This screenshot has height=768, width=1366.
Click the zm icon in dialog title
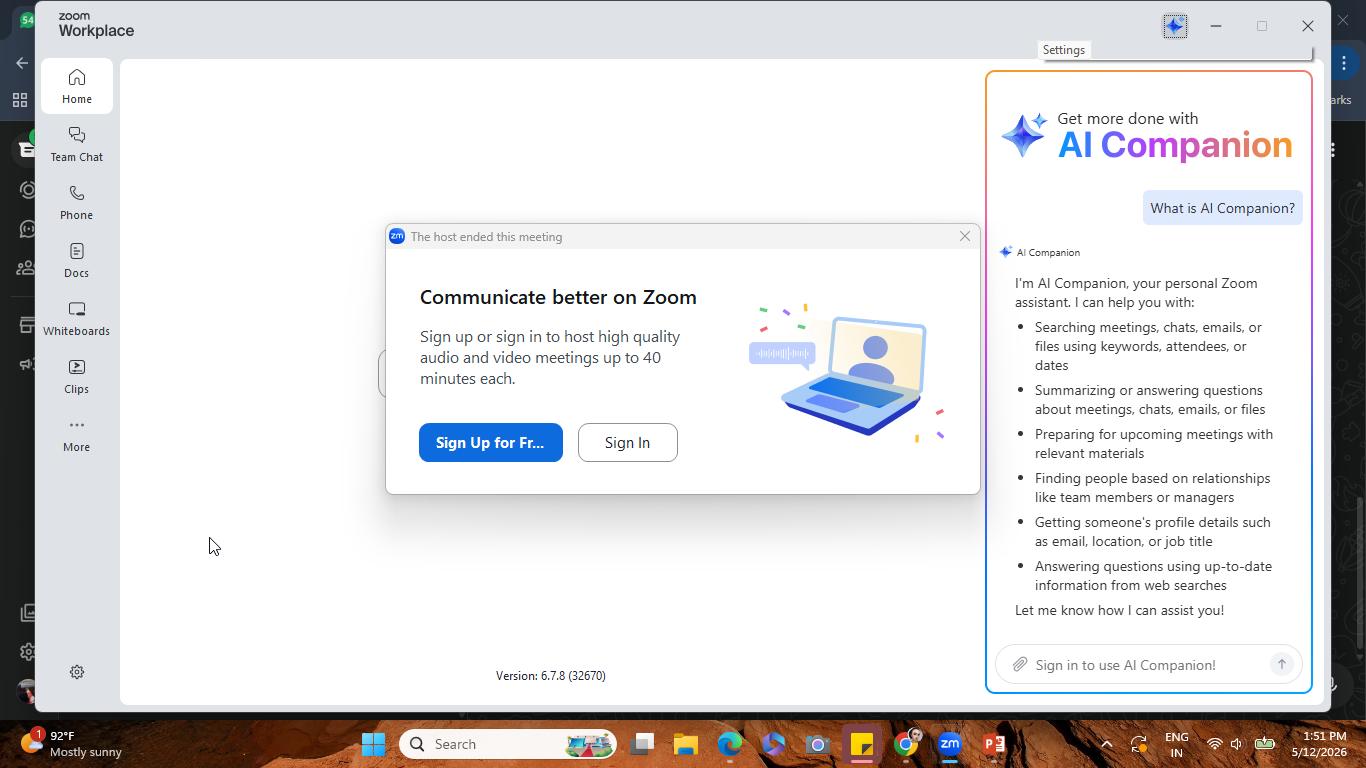click(397, 236)
